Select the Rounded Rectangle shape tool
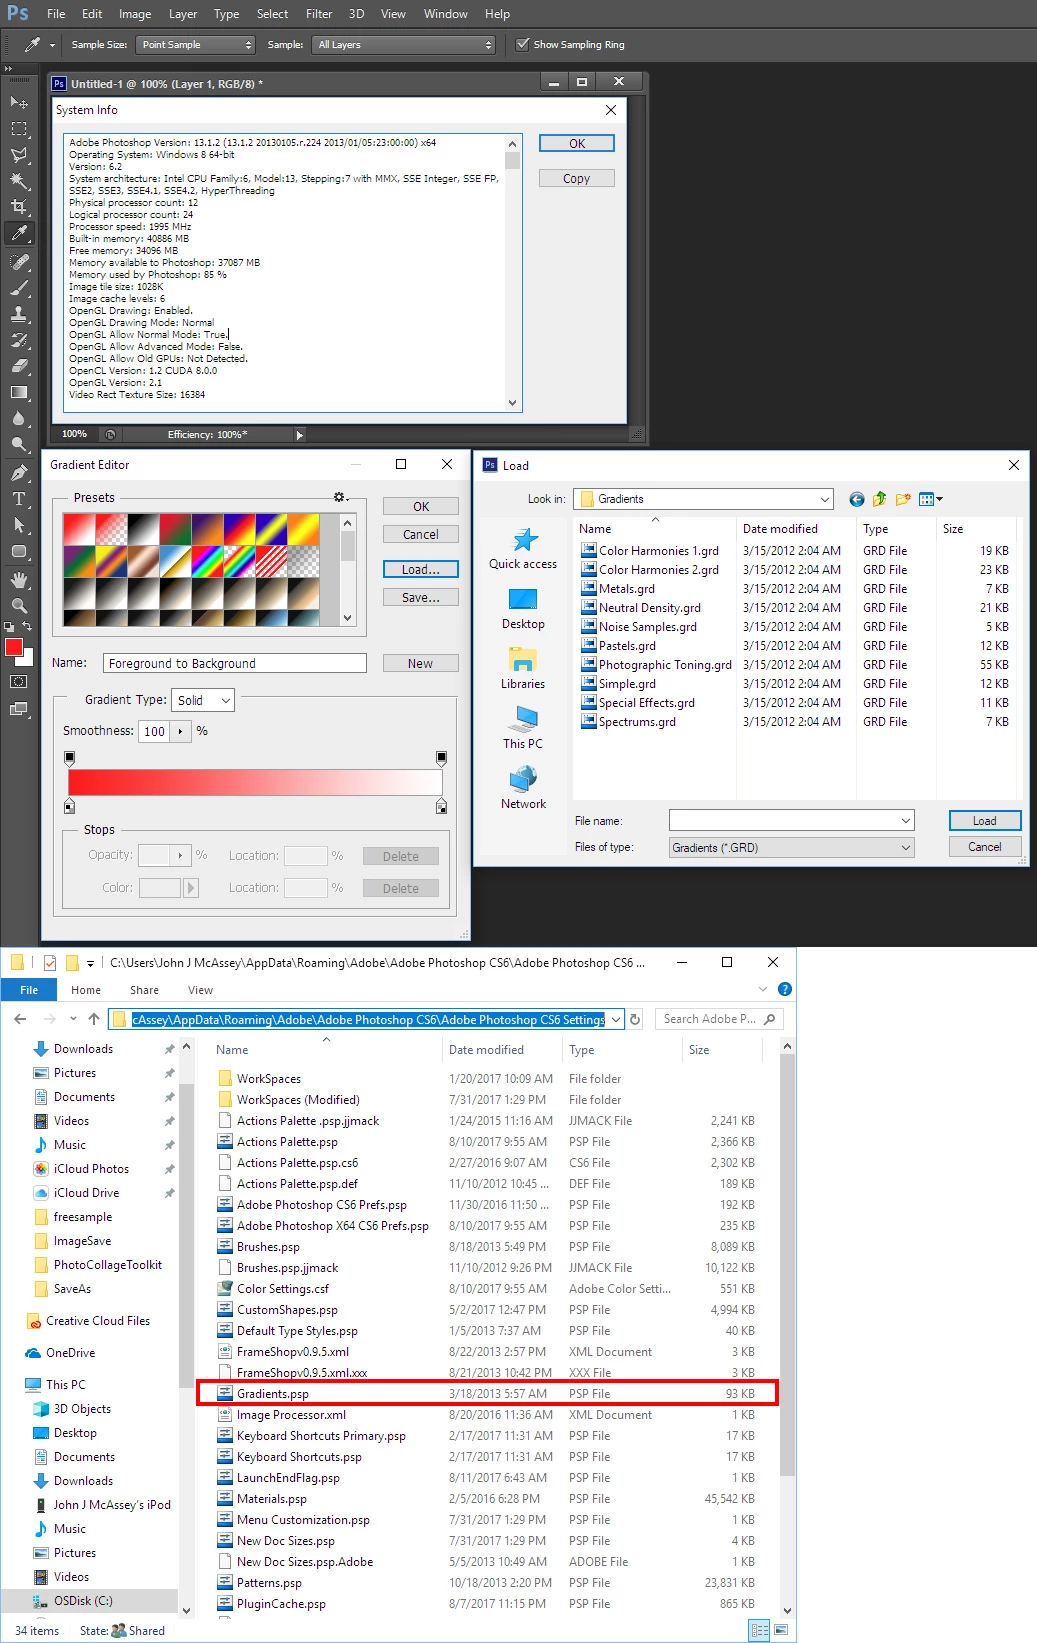1037x1643 pixels. click(x=19, y=551)
